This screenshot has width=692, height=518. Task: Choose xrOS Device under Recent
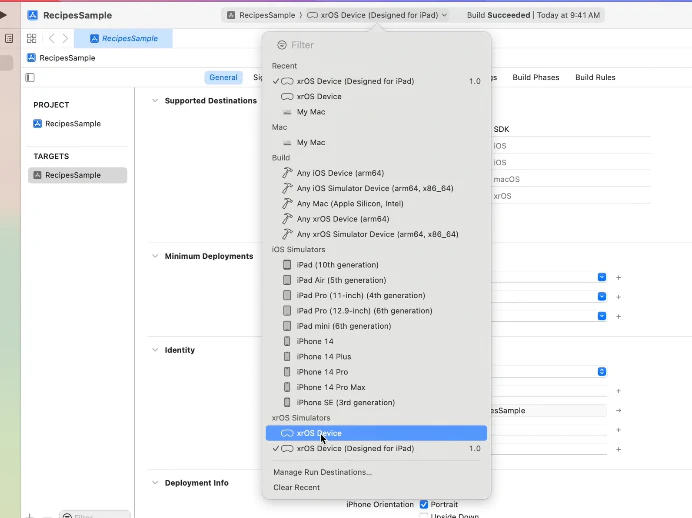[x=376, y=97]
